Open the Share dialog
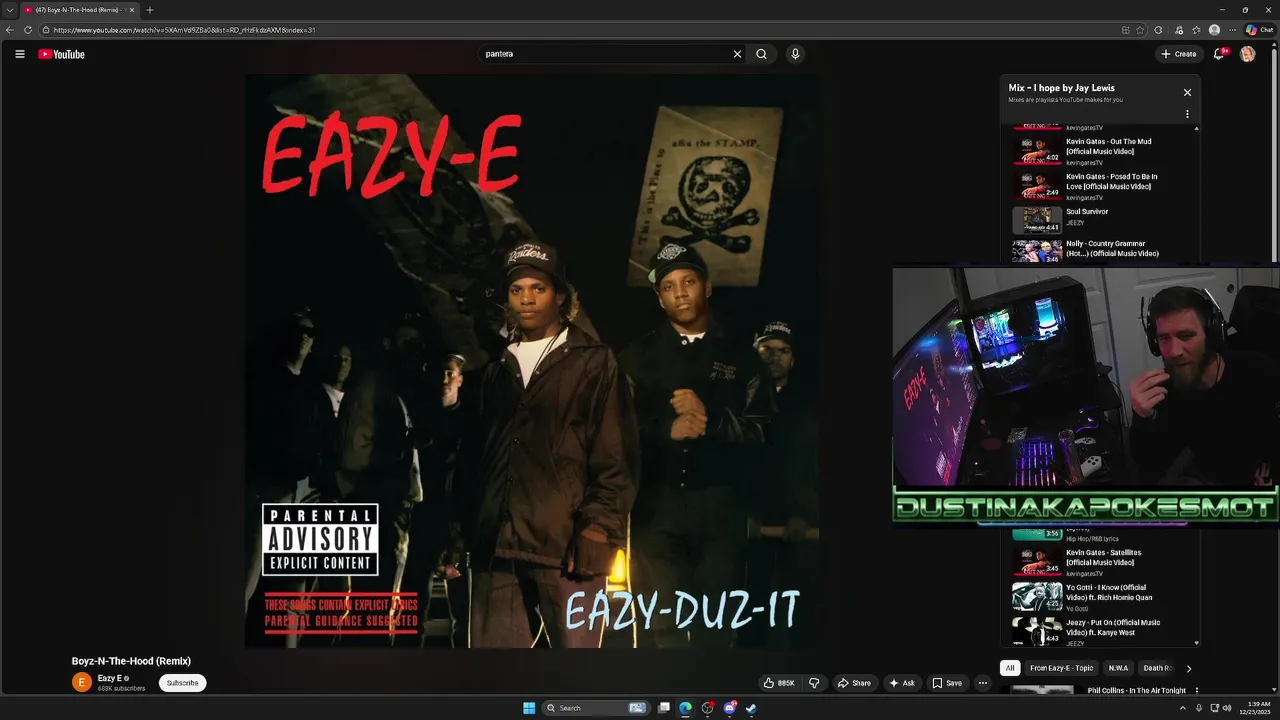This screenshot has height=720, width=1280. tap(854, 683)
